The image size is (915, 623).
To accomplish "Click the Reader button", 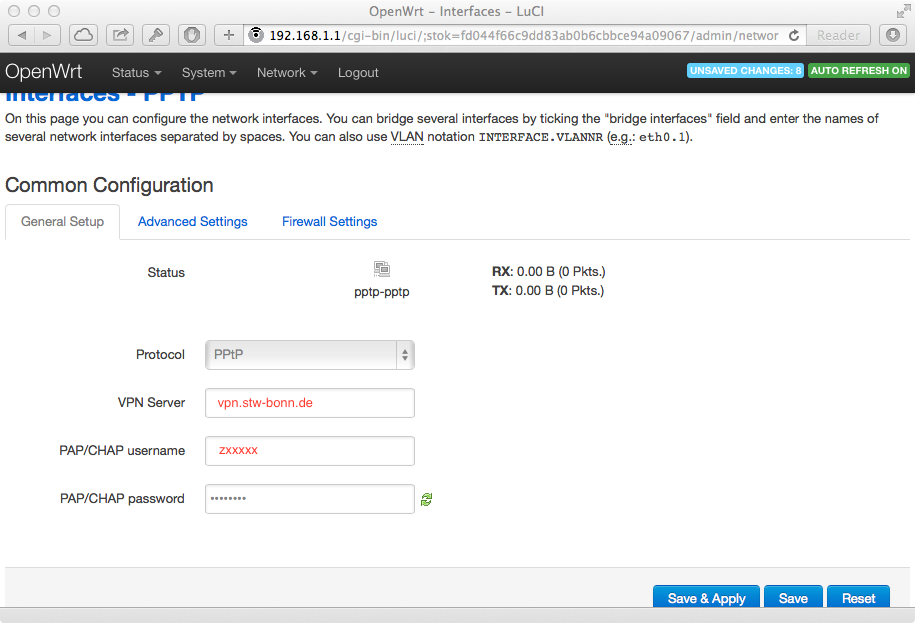I will click(x=838, y=36).
